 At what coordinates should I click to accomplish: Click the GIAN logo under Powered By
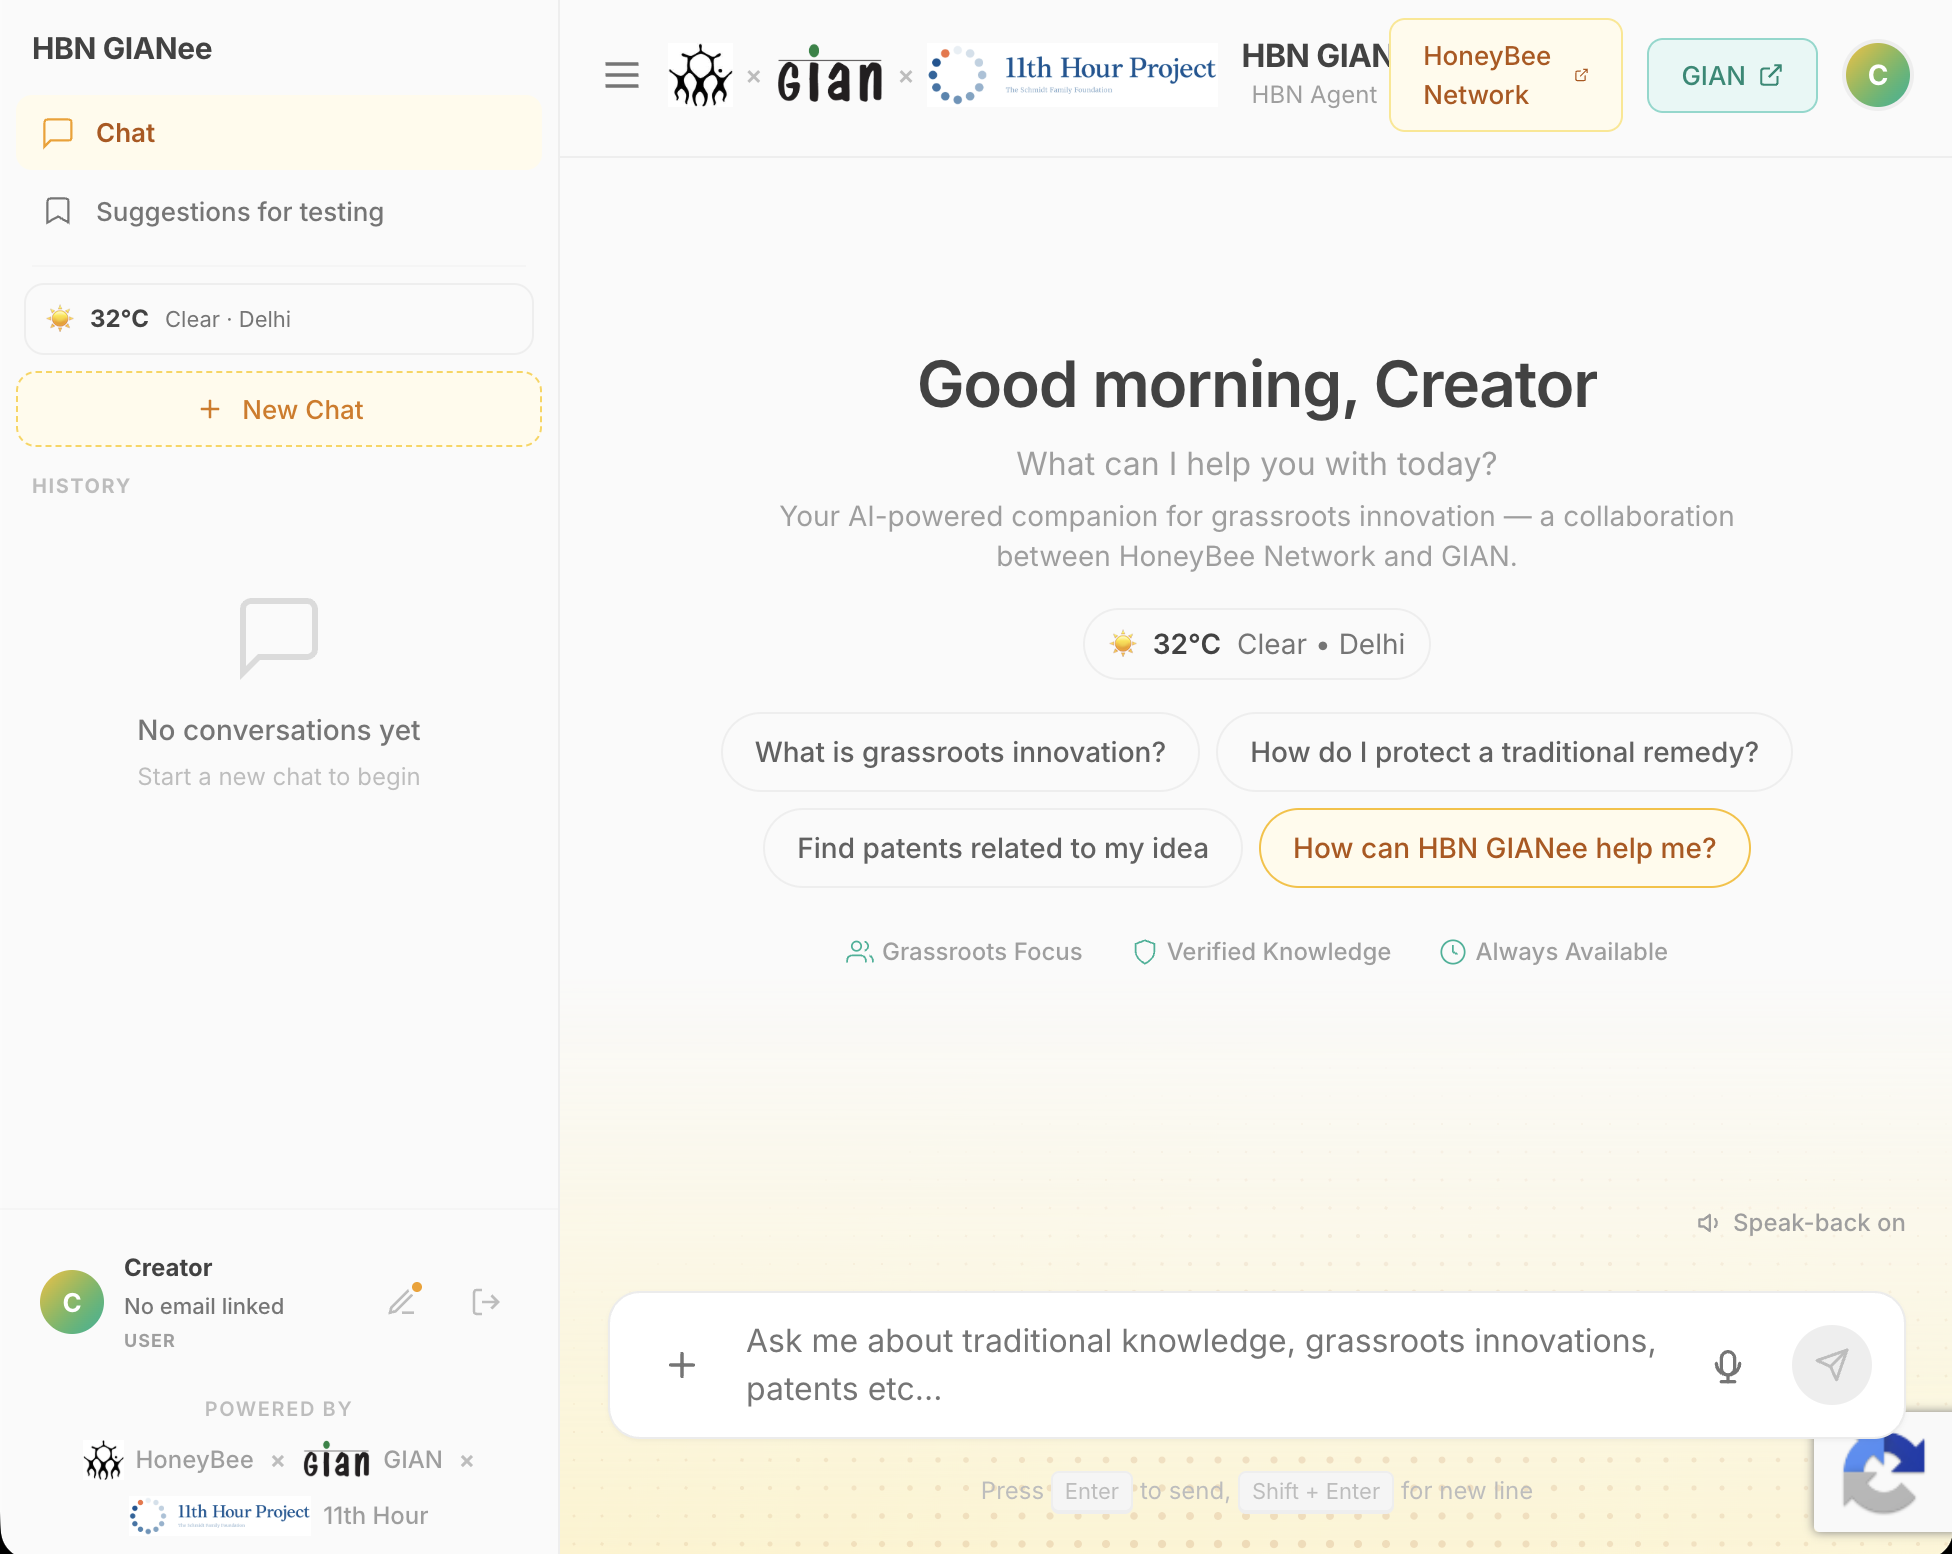point(337,1460)
